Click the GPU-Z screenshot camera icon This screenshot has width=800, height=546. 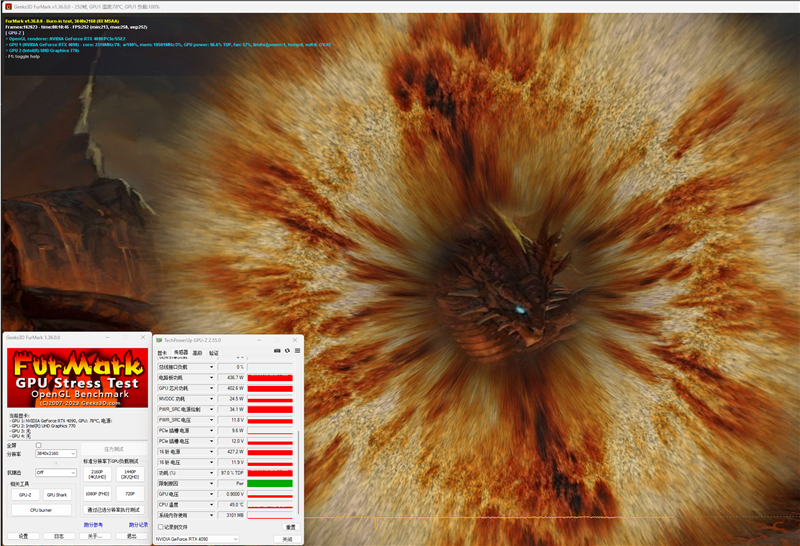click(277, 351)
